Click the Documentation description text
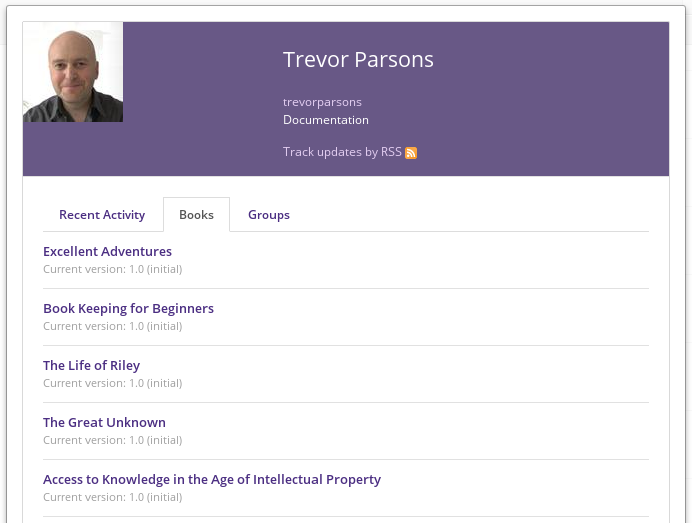The width and height of the screenshot is (692, 523). (x=326, y=120)
